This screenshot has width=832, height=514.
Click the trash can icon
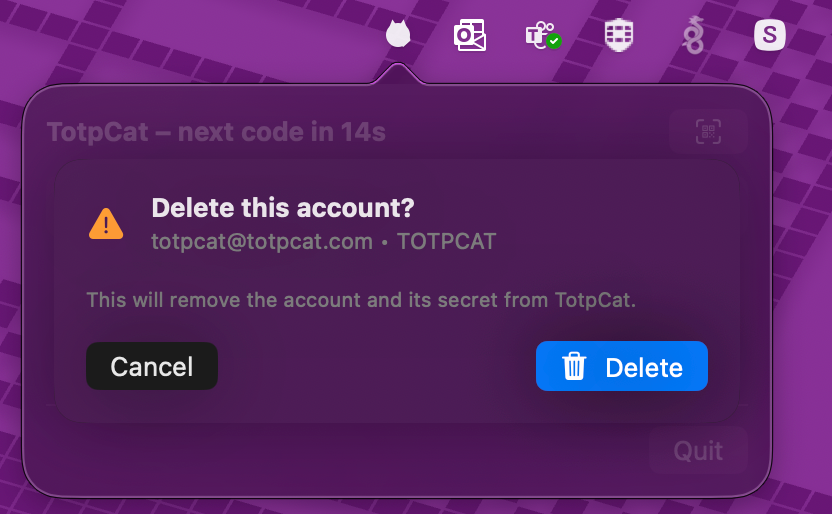pyautogui.click(x=574, y=367)
